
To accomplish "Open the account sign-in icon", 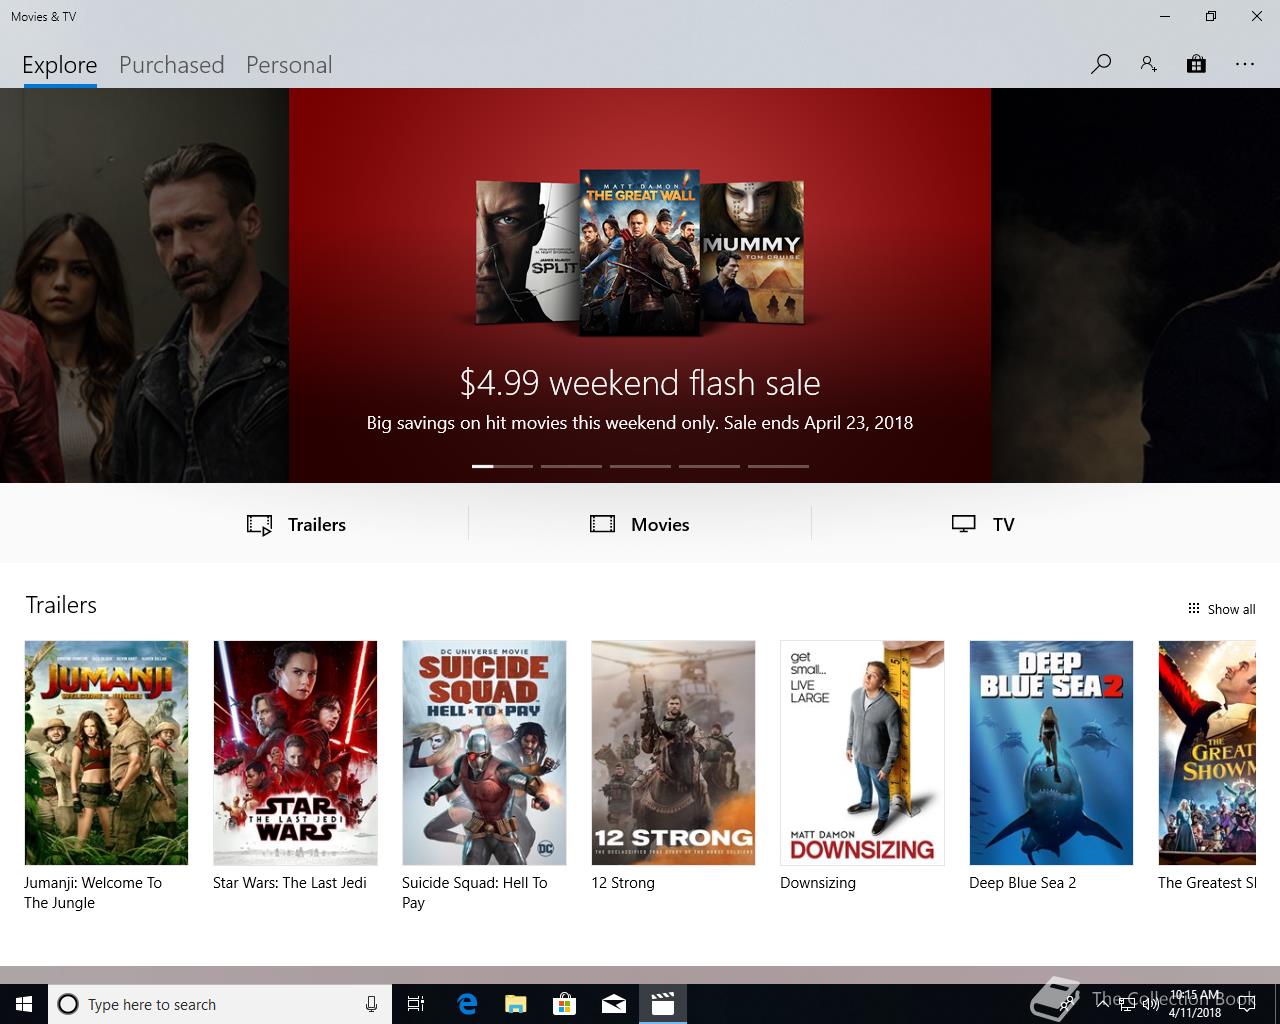I will click(x=1148, y=64).
